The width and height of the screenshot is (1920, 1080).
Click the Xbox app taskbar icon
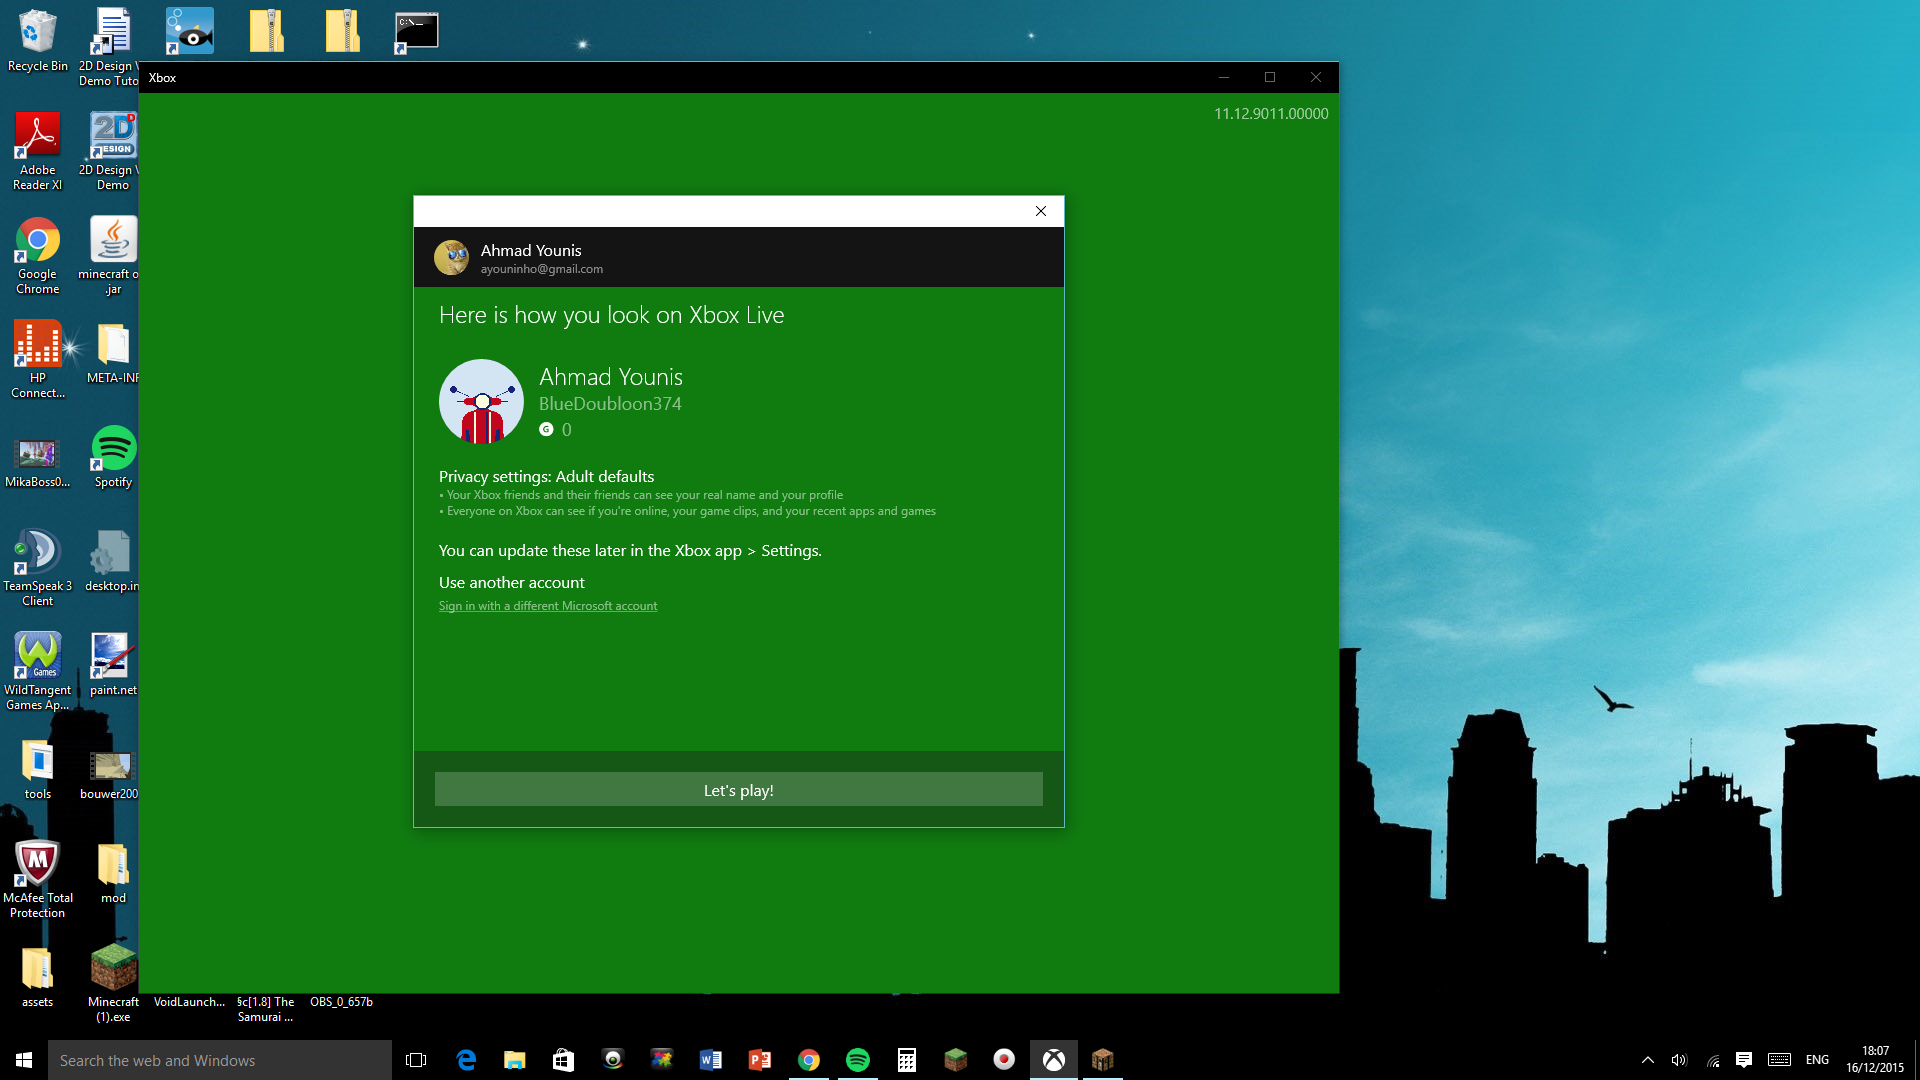[1054, 1060]
